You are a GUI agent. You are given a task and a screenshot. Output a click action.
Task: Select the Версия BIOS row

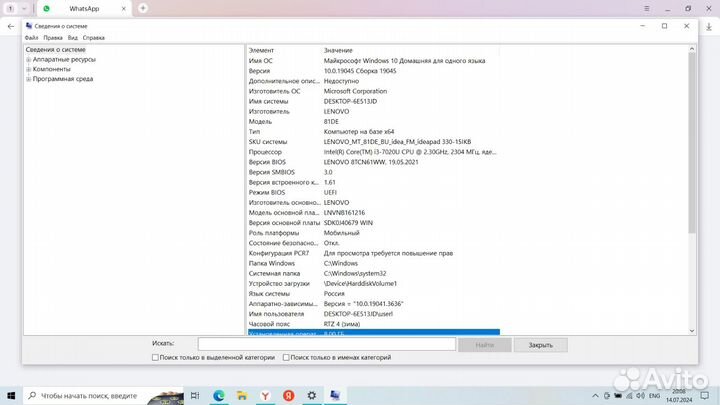coord(373,162)
